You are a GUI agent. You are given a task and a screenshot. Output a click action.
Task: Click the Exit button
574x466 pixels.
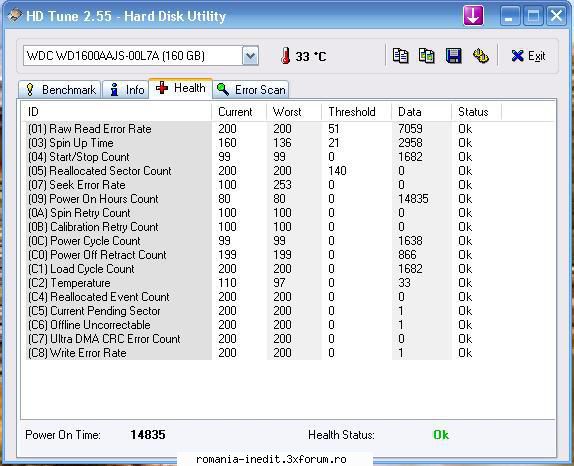tap(528, 56)
